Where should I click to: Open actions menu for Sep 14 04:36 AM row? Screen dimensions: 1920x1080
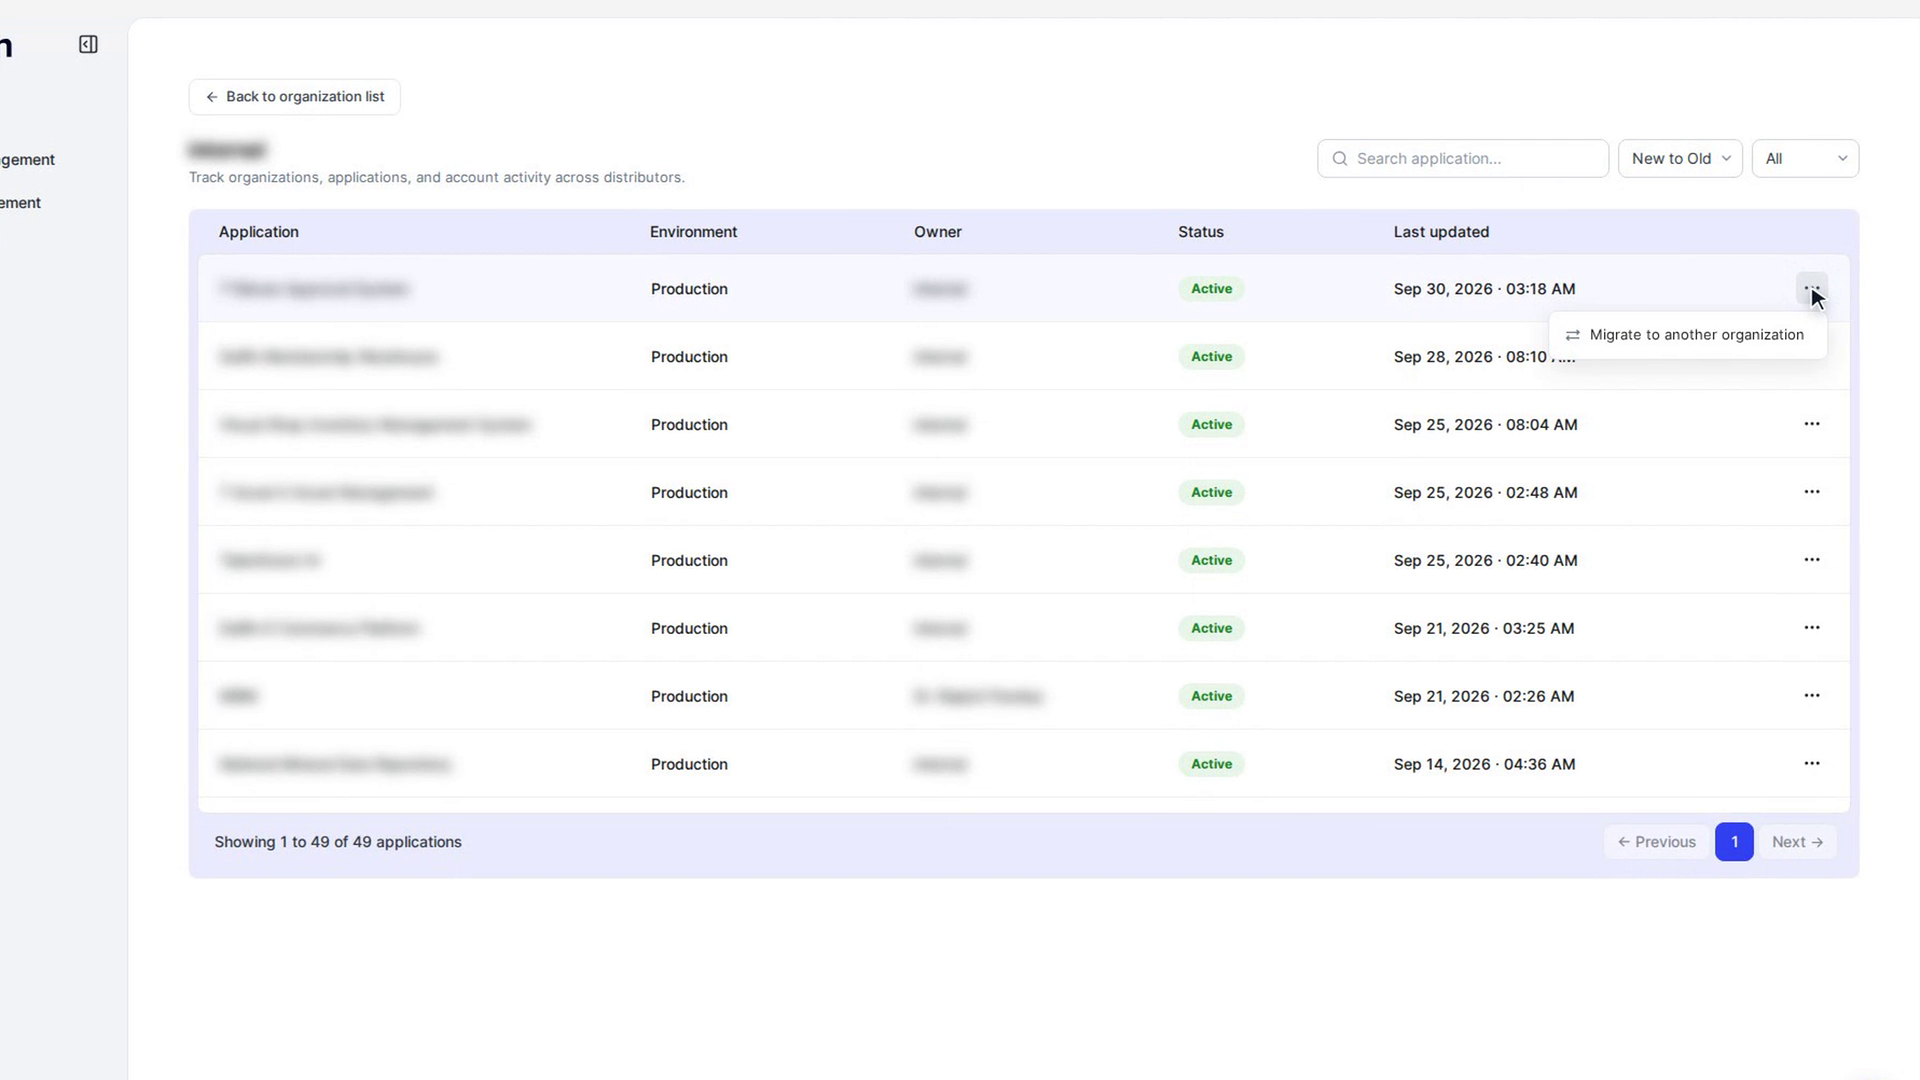1811,764
